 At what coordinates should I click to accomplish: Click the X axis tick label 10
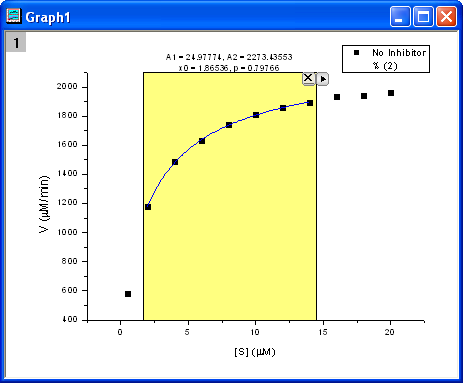coord(255,332)
